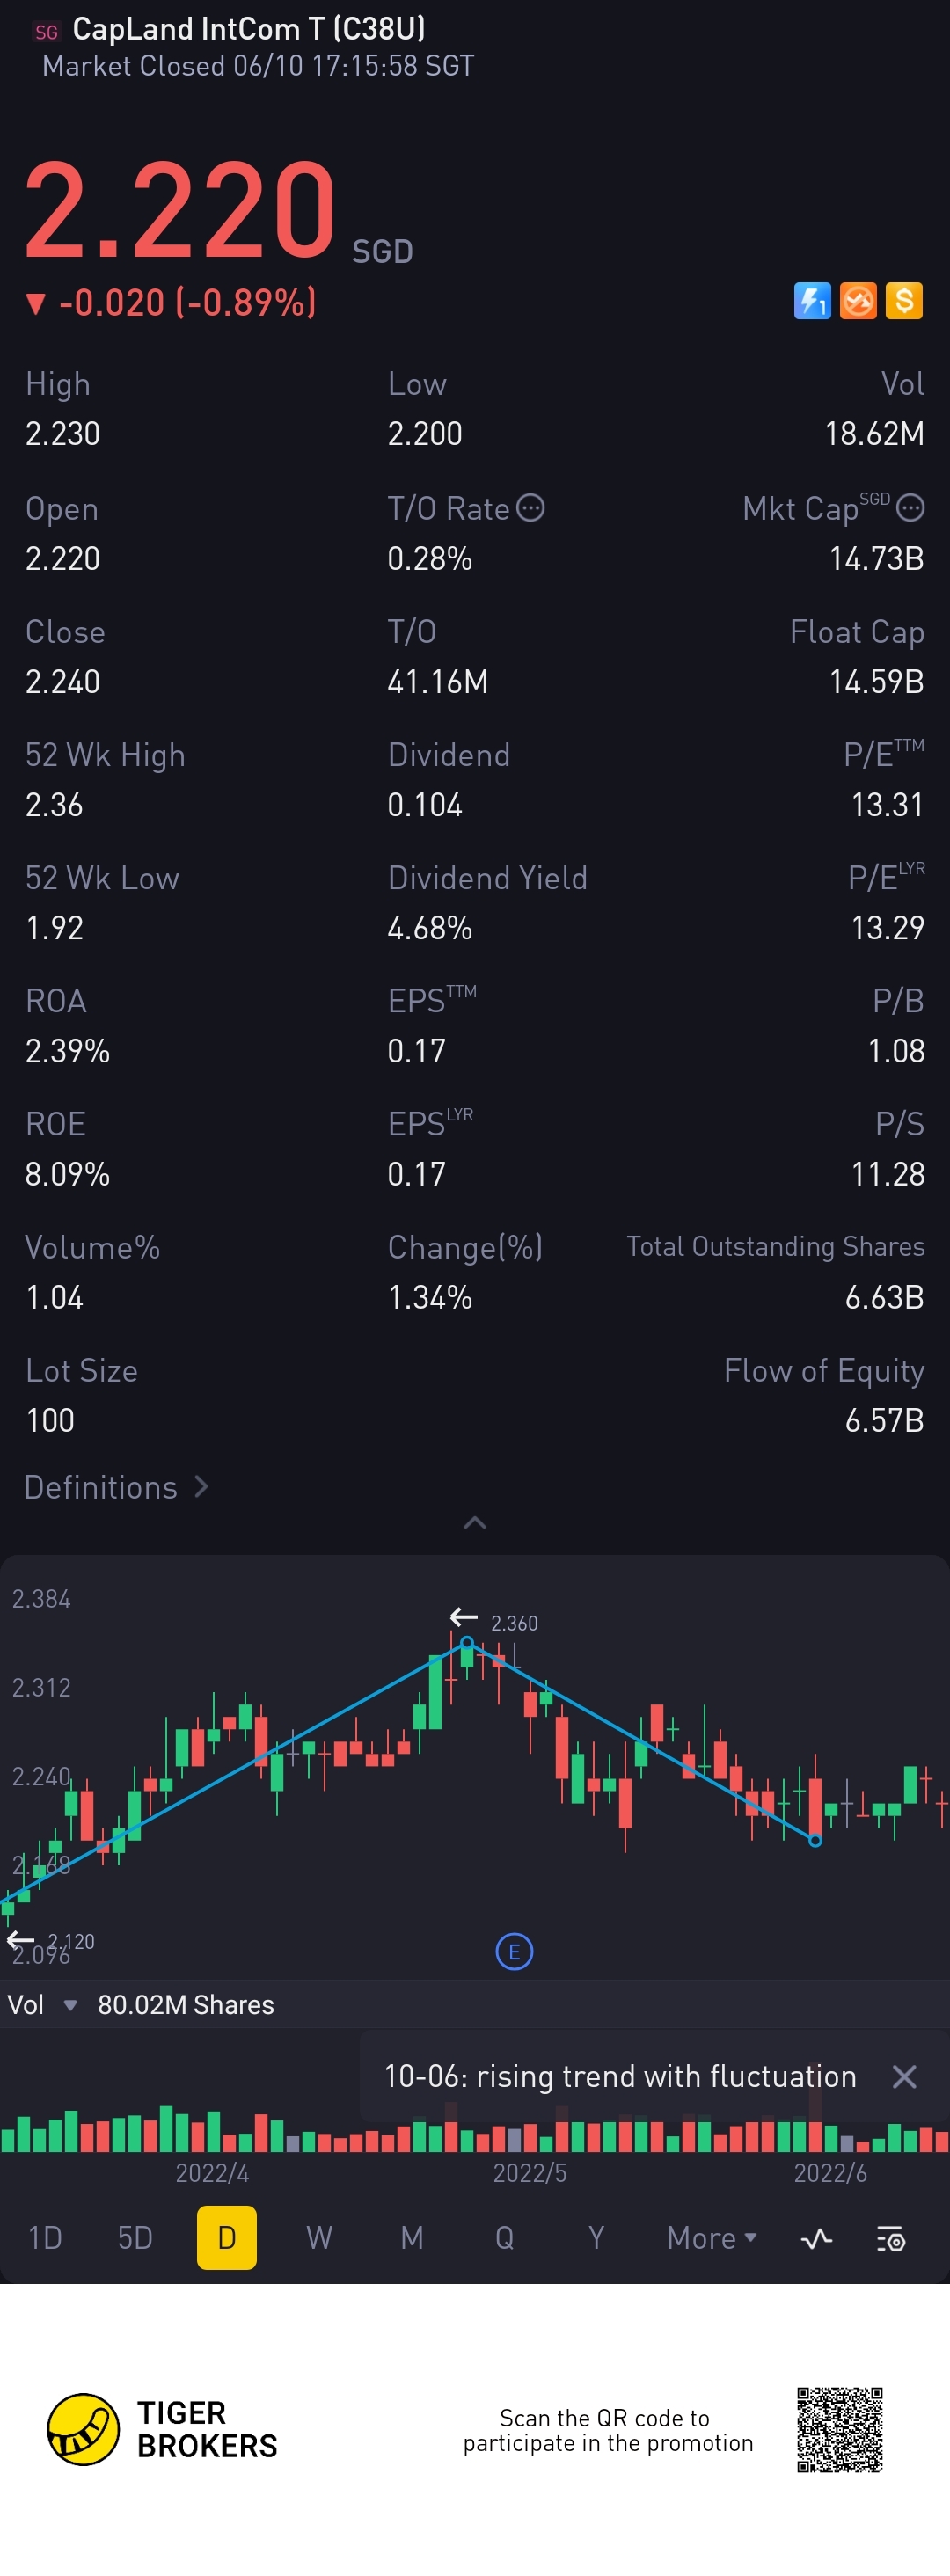Viewport: 950px width, 2576px height.
Task: Tap the earnings E marker on chart
Action: 514,1951
